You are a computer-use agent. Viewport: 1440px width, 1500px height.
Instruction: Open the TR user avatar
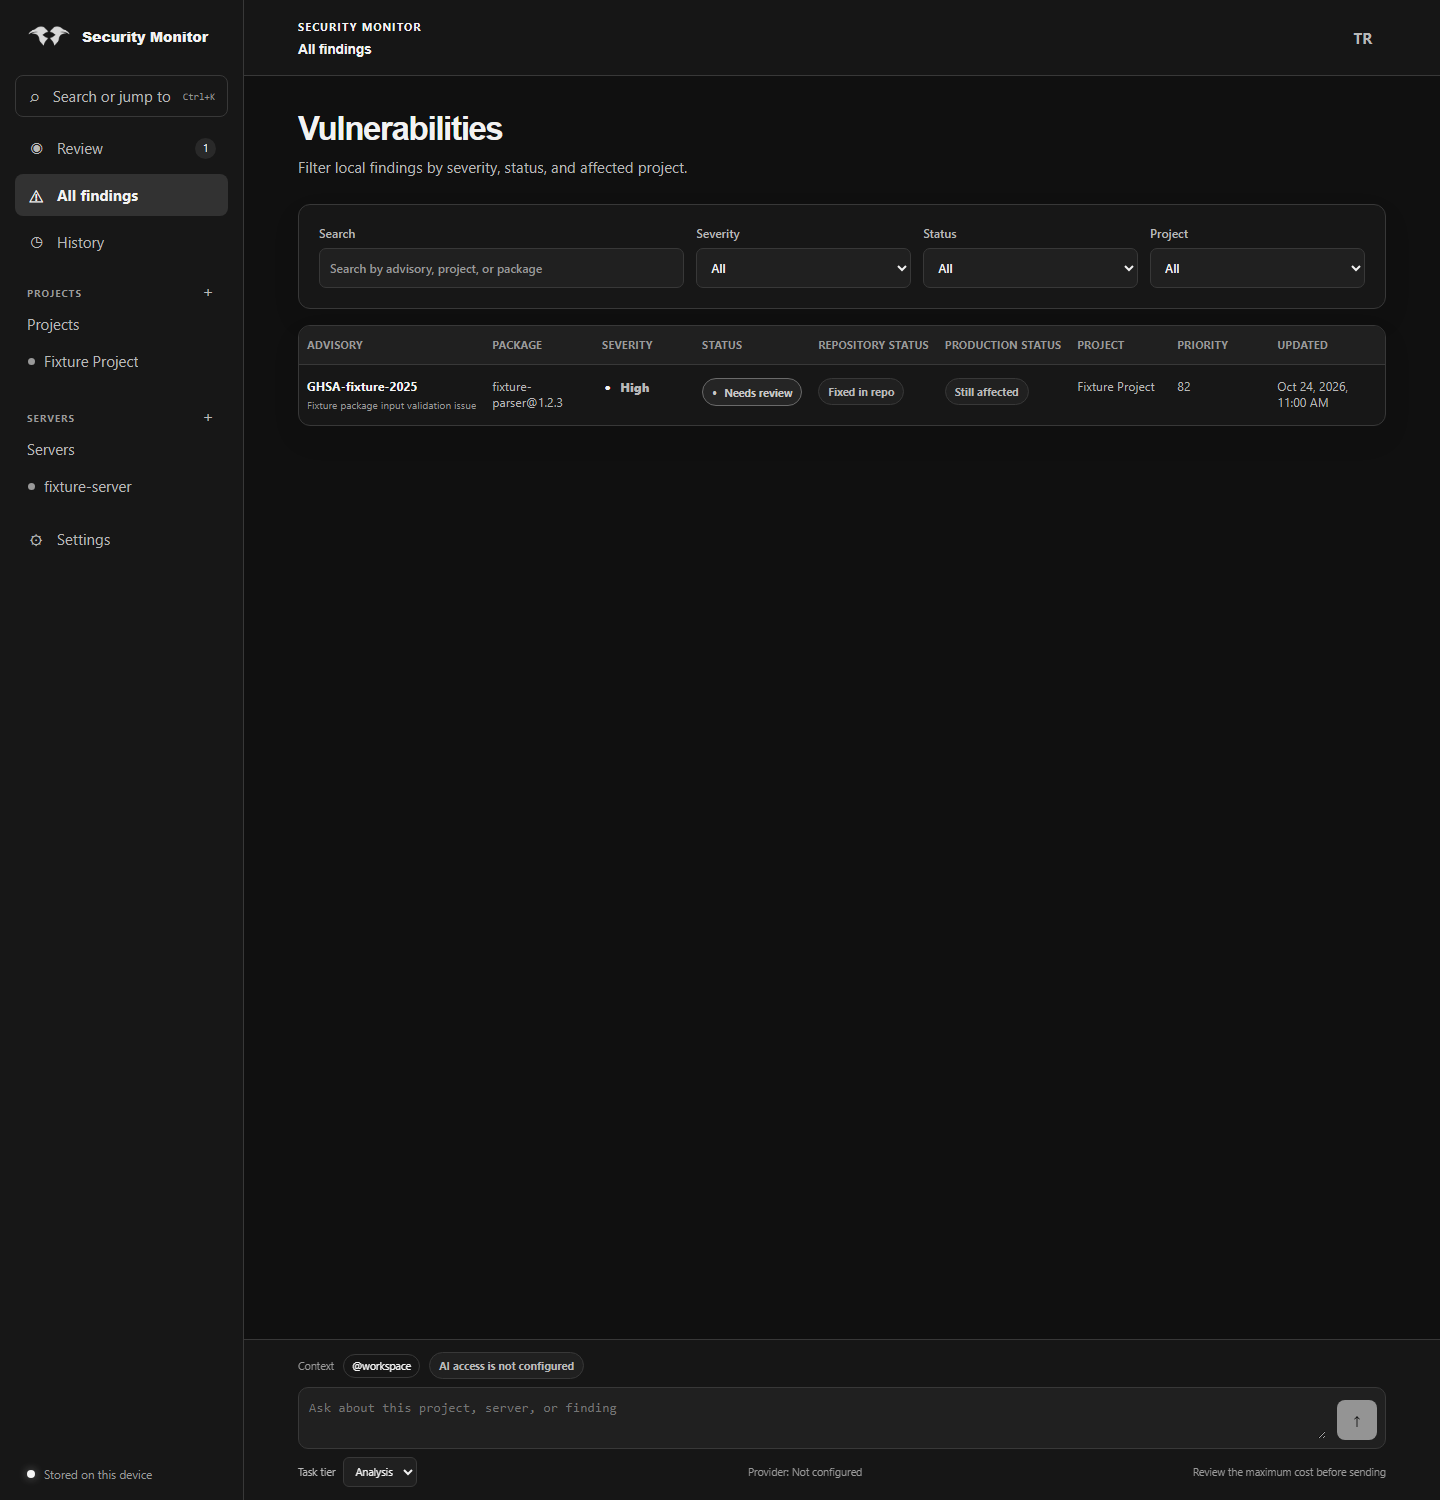coord(1363,39)
